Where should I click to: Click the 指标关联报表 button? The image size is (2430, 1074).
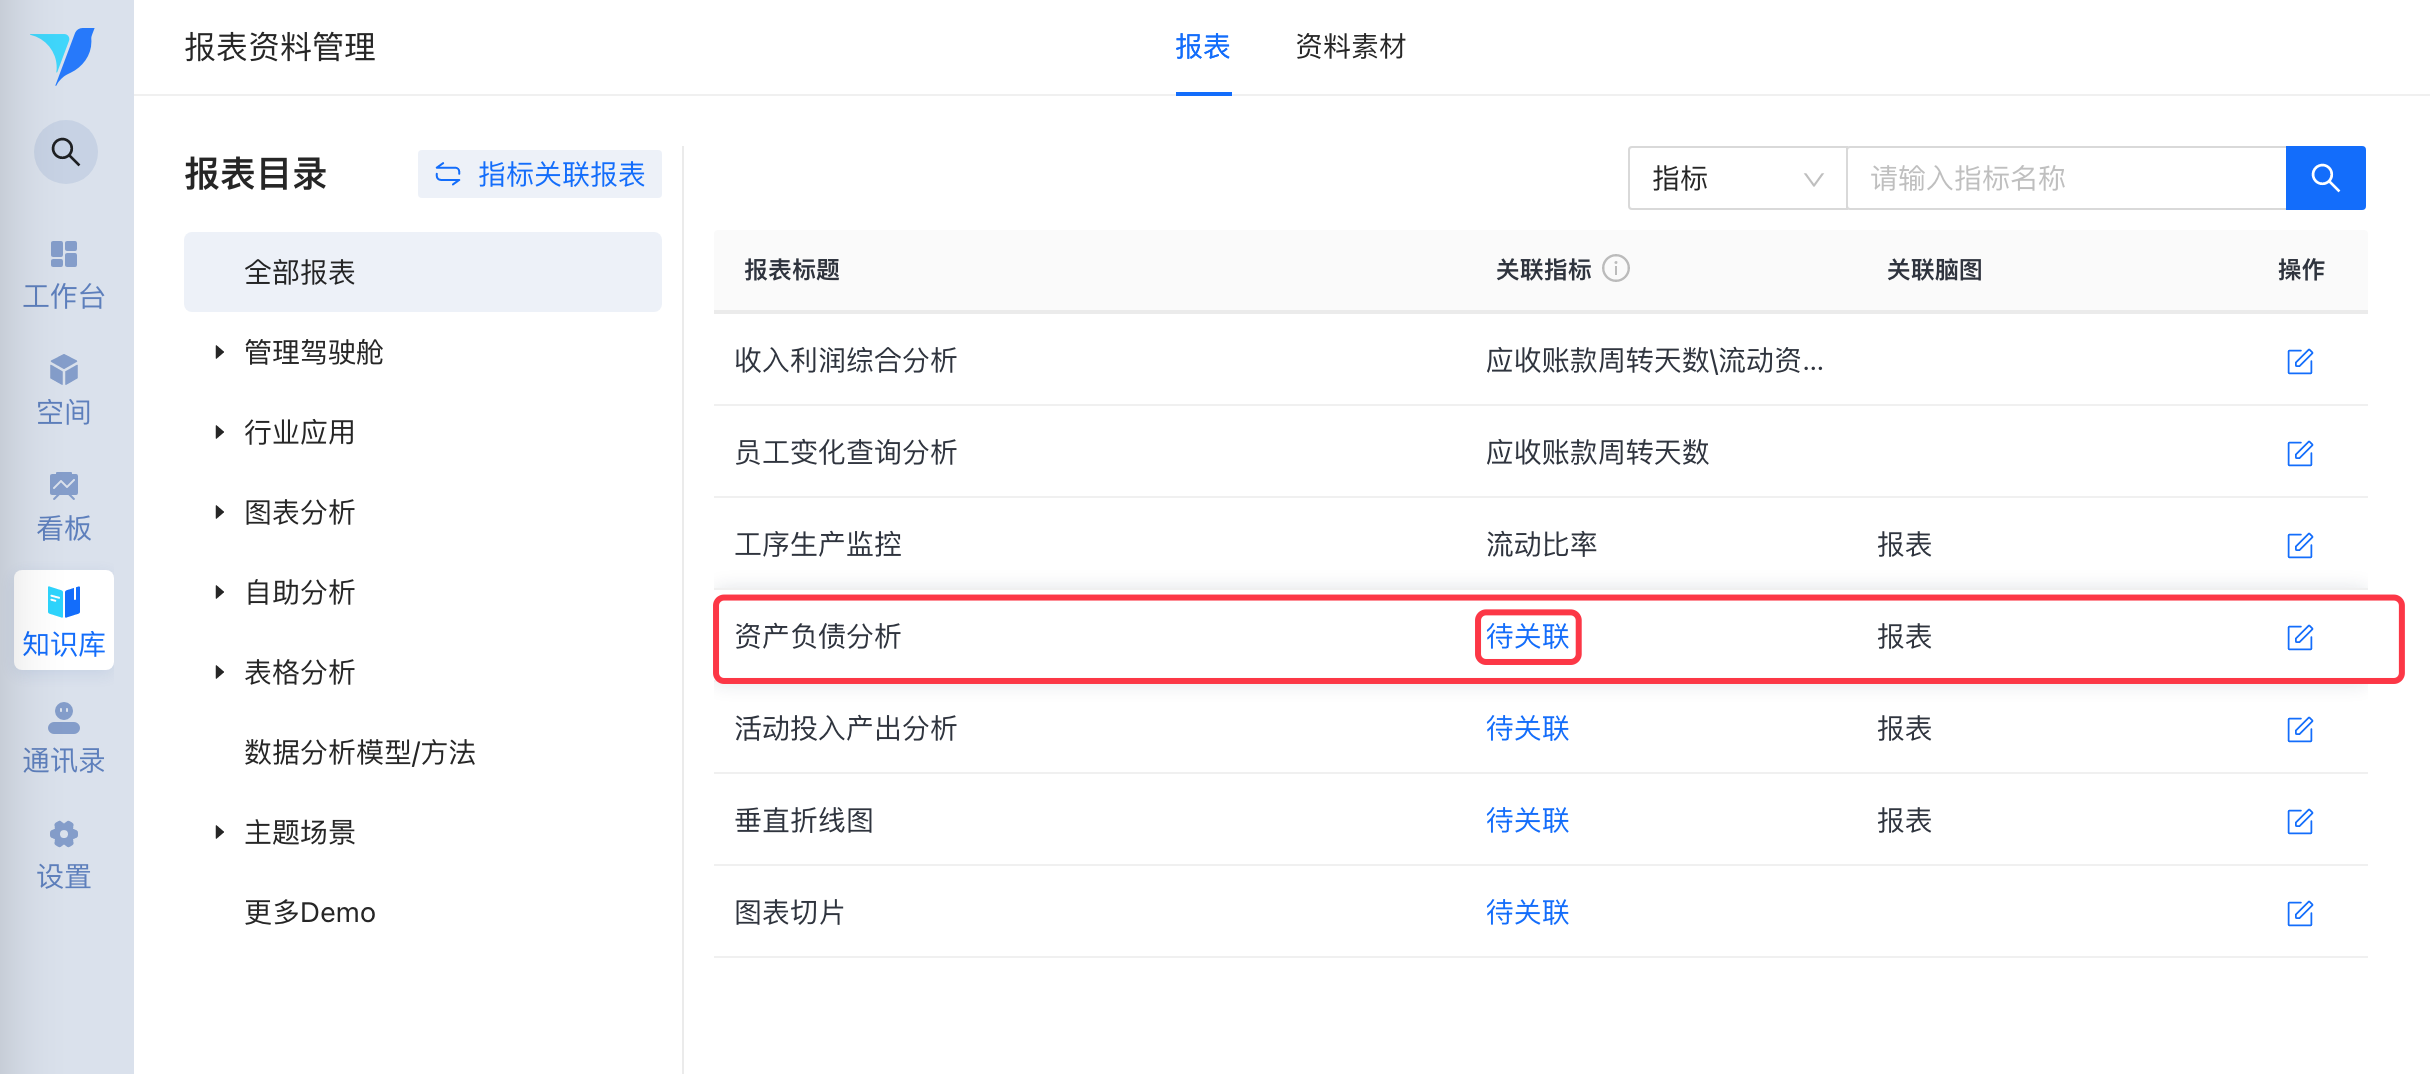(x=540, y=175)
